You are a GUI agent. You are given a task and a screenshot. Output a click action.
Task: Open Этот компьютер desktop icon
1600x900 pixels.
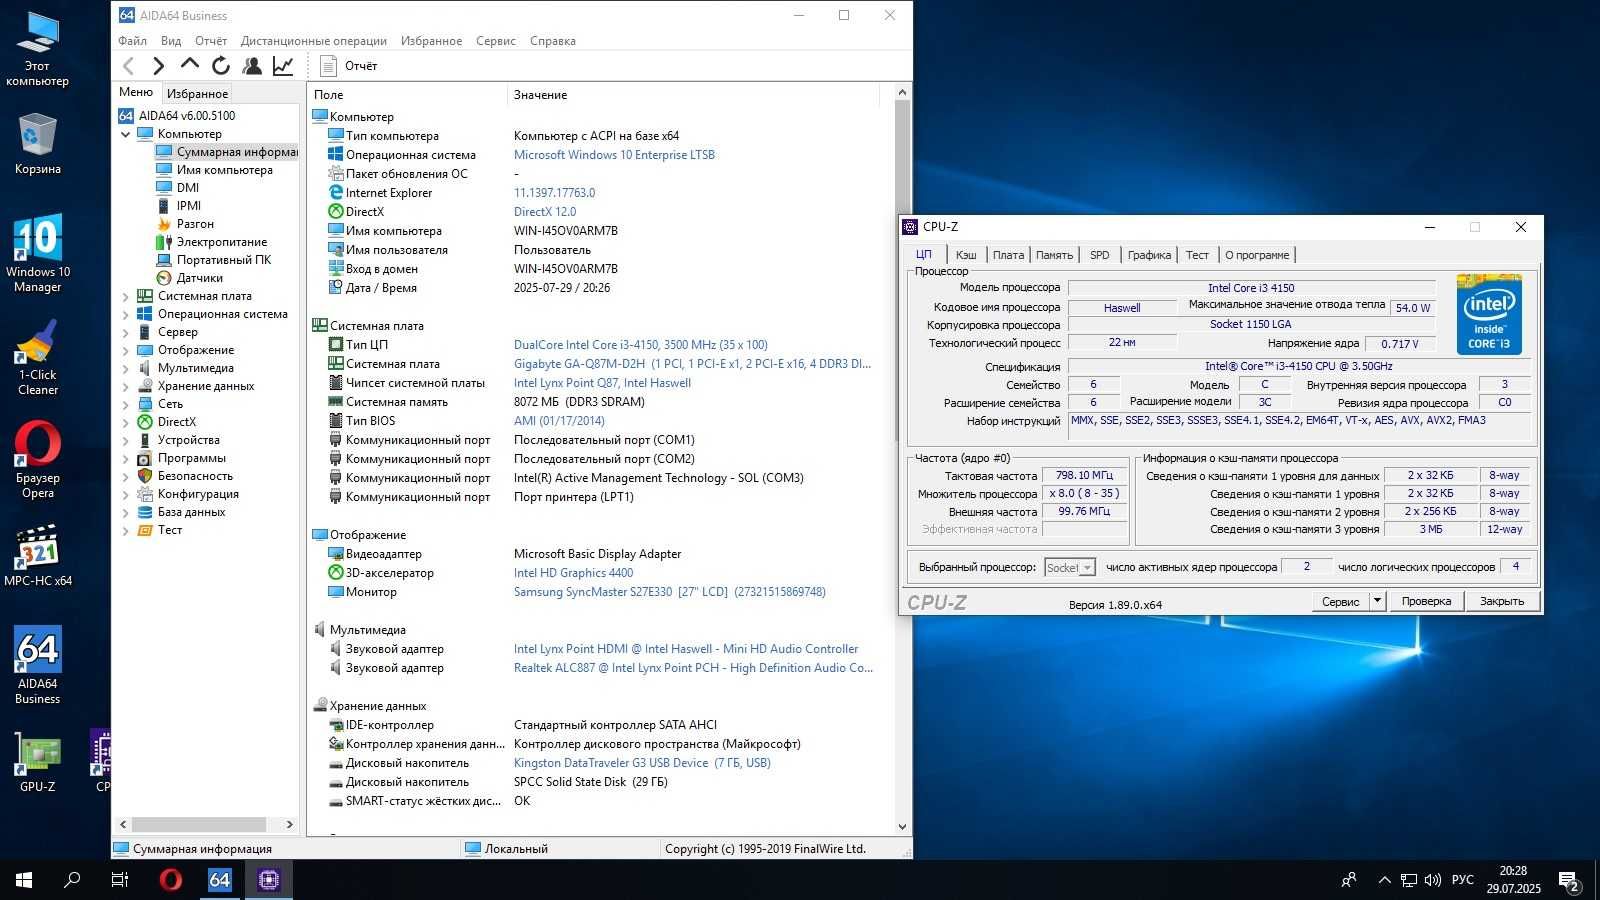38,49
